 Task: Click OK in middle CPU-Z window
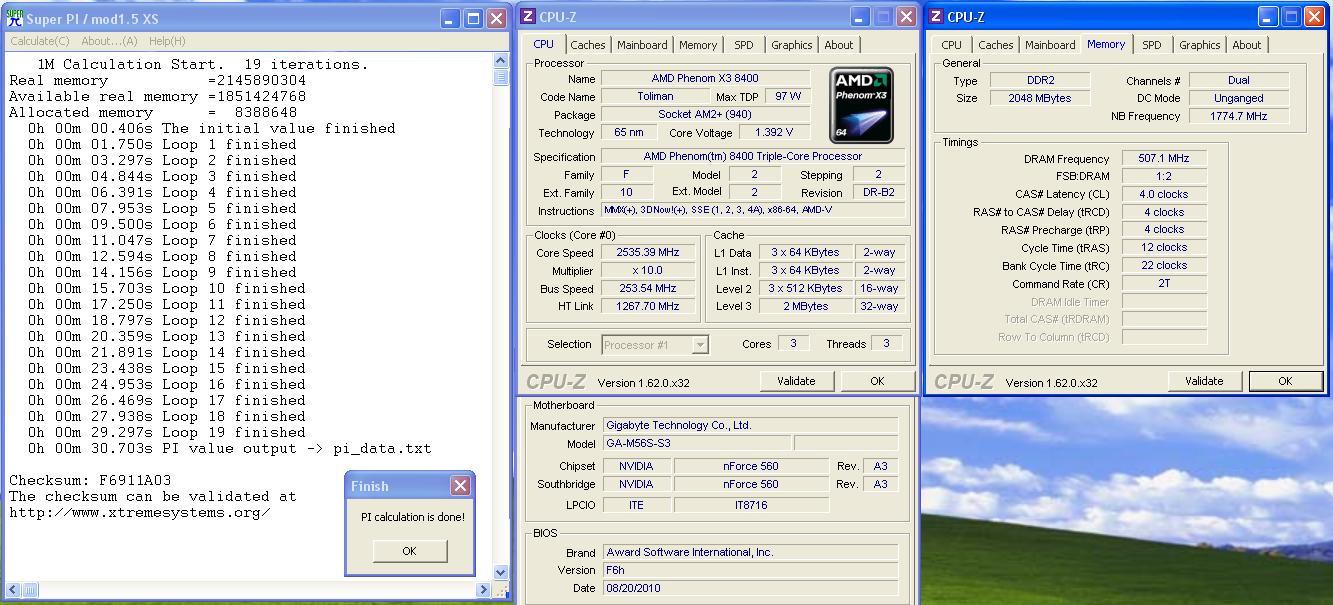tap(877, 381)
